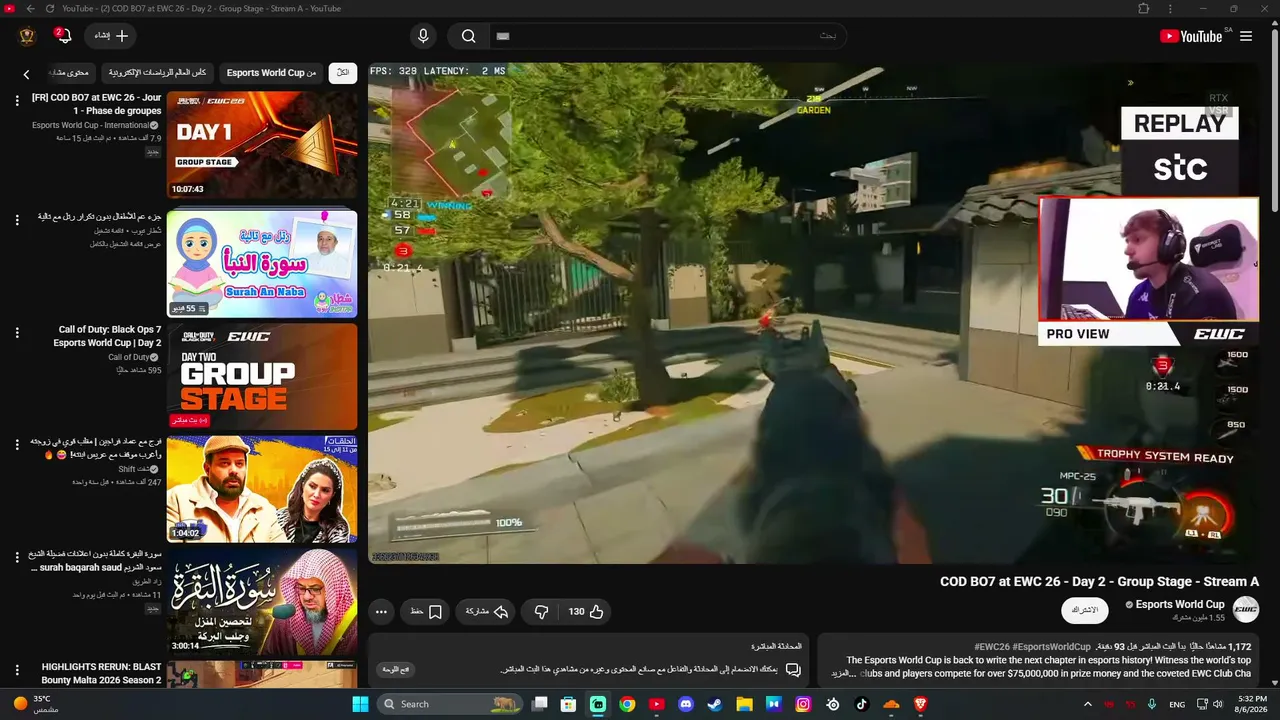This screenshot has height=720, width=1280.
Task: Open the Windows Start menu
Action: pos(360,704)
